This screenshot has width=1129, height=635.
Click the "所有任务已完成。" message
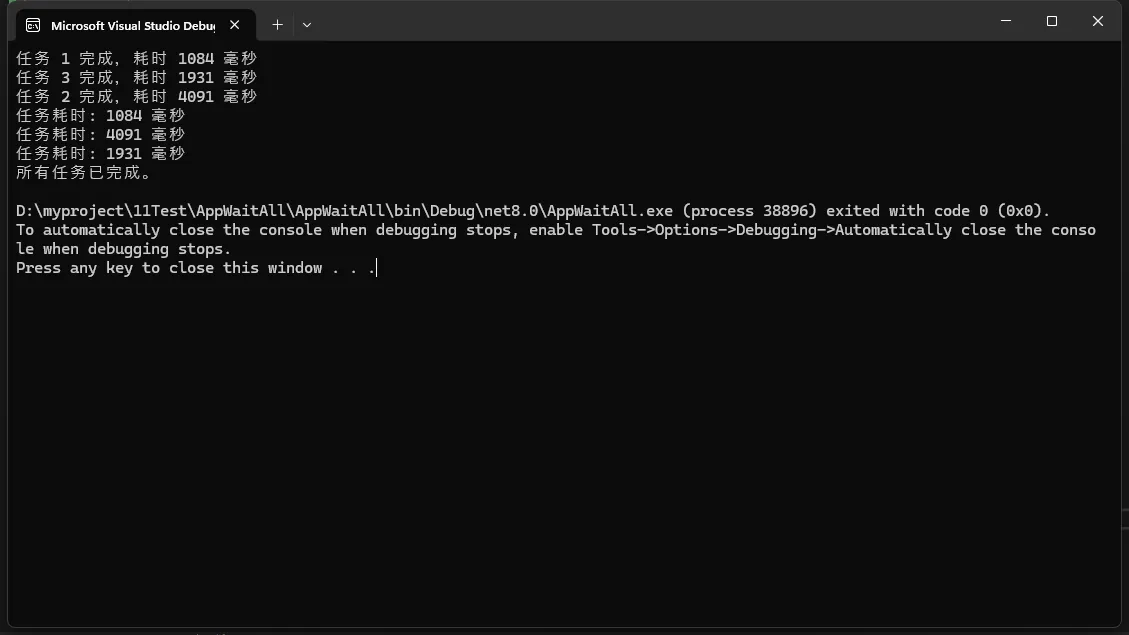pos(84,172)
